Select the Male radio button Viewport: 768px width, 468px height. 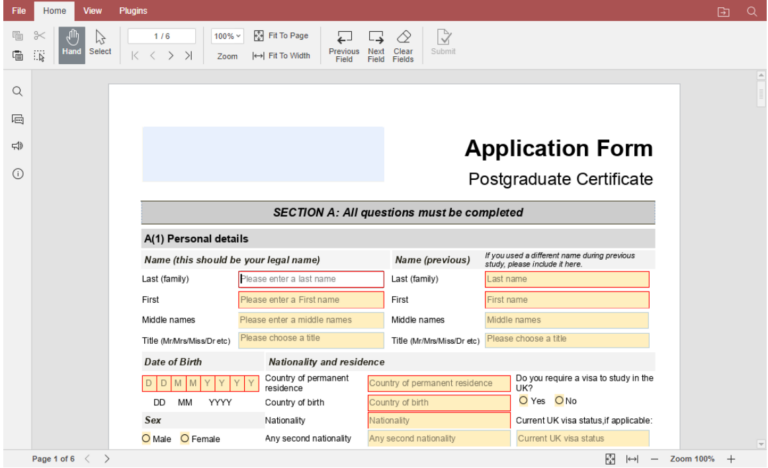pyautogui.click(x=147, y=438)
